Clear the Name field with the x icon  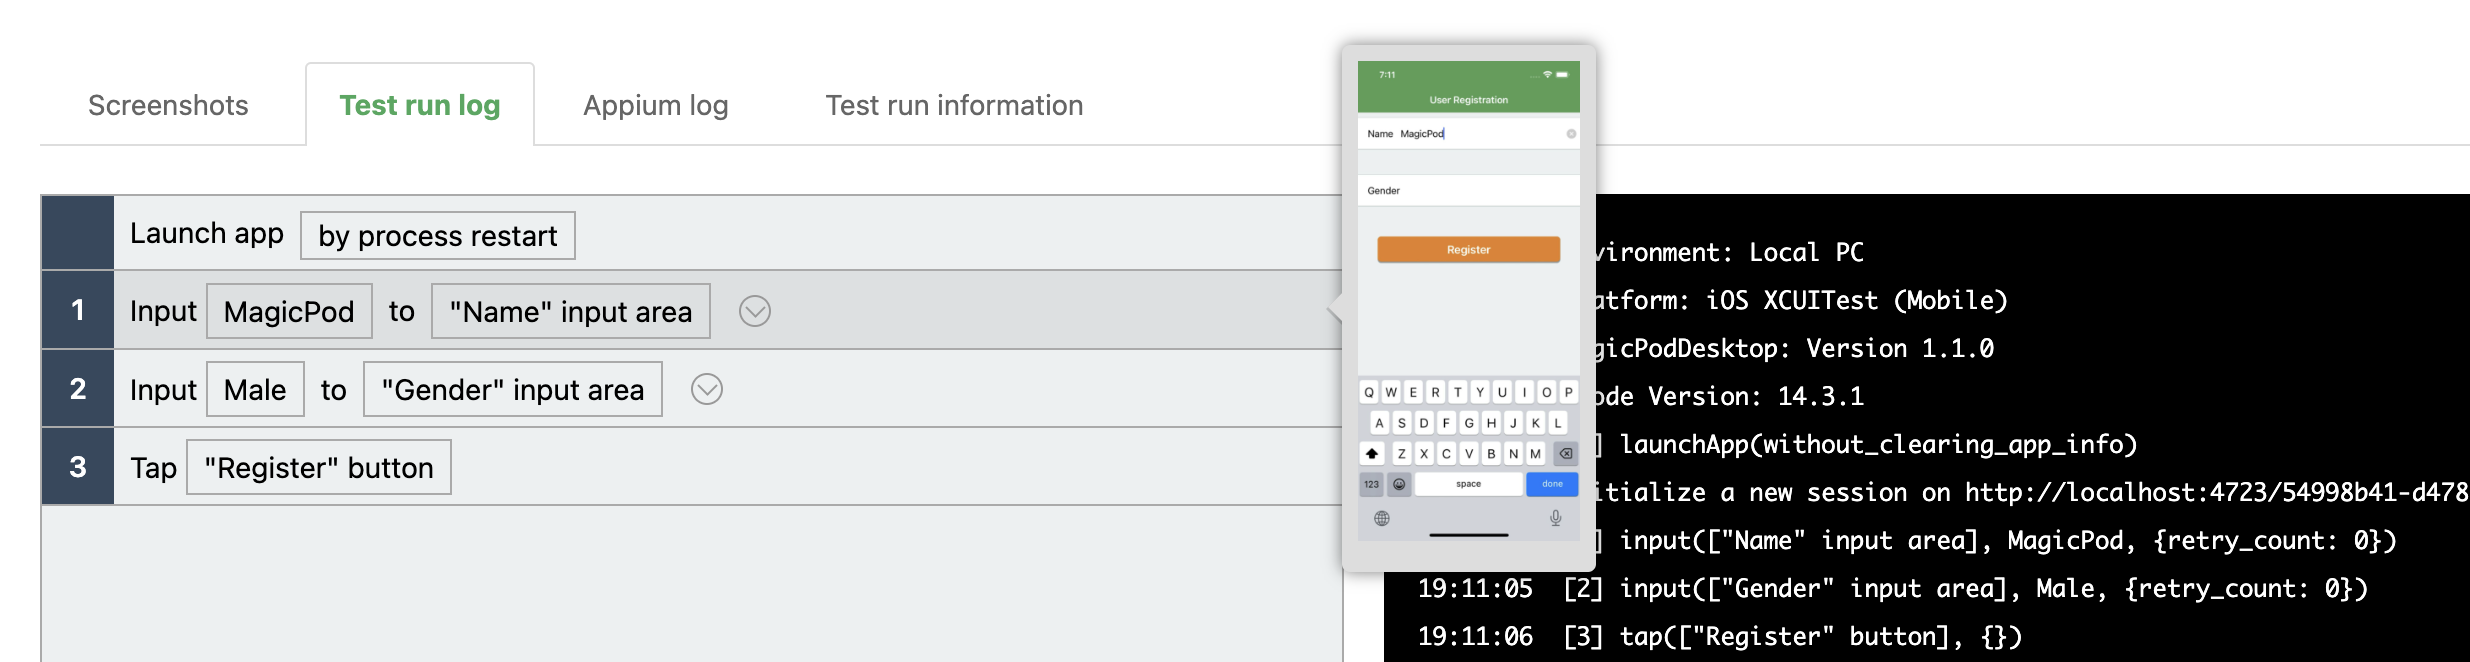[x=1571, y=134]
